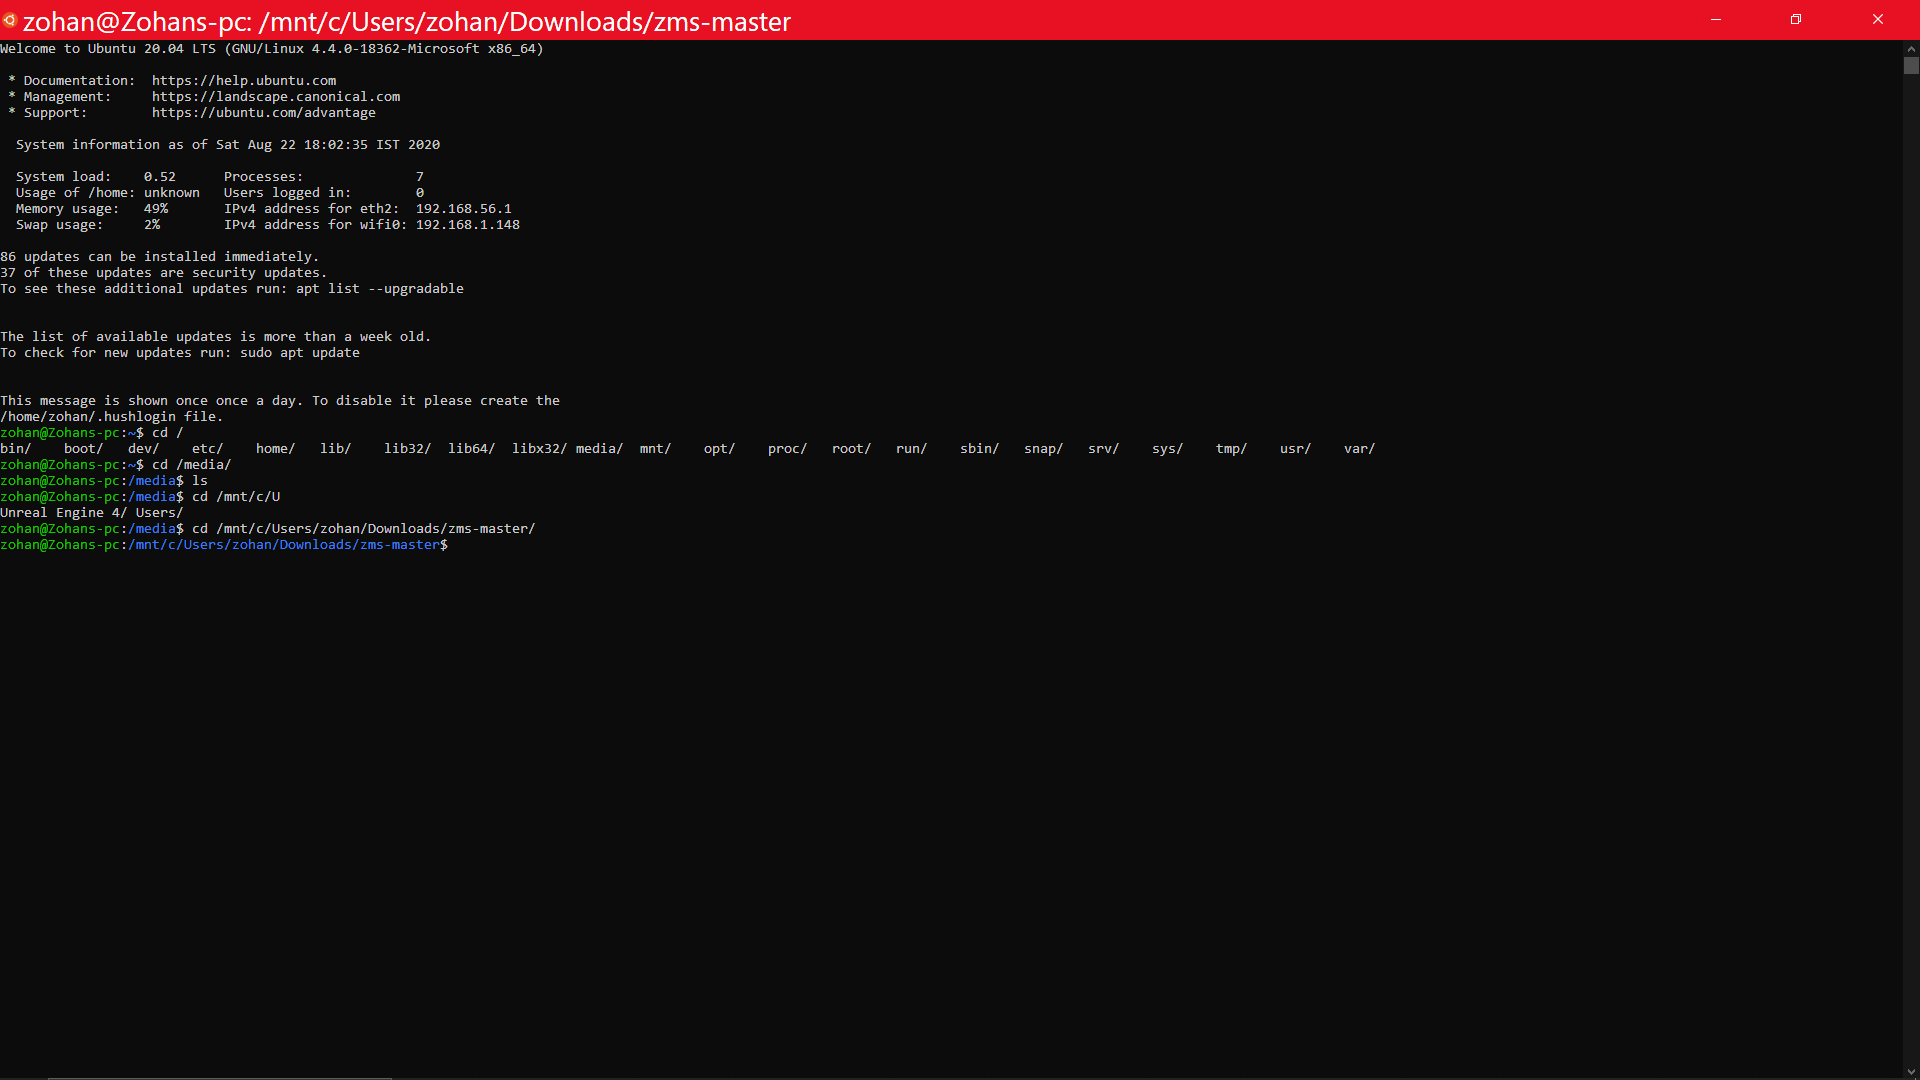
Task: Close the Ubuntu terminal window
Action: coord(1877,20)
